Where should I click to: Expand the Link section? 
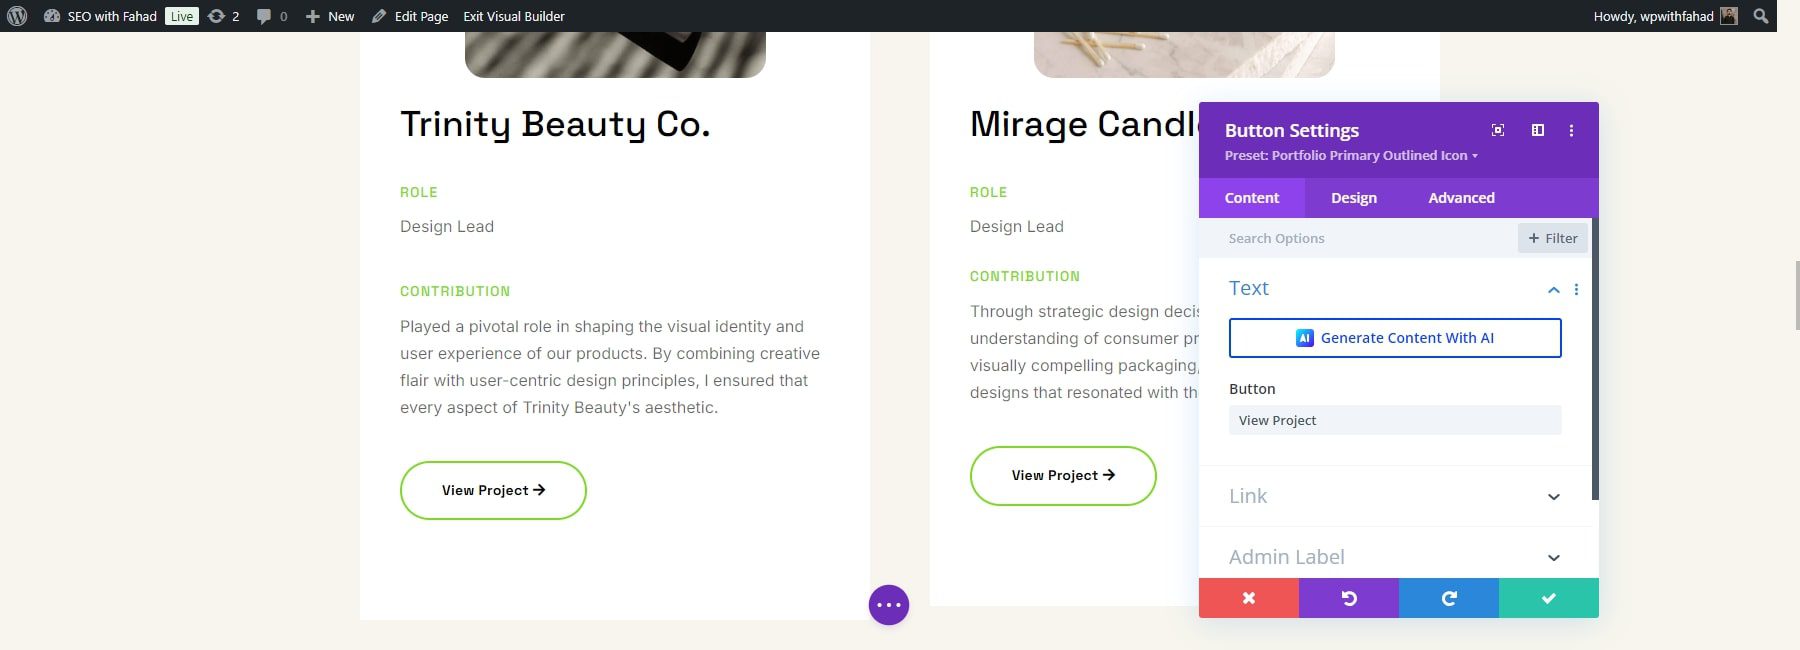(1394, 496)
